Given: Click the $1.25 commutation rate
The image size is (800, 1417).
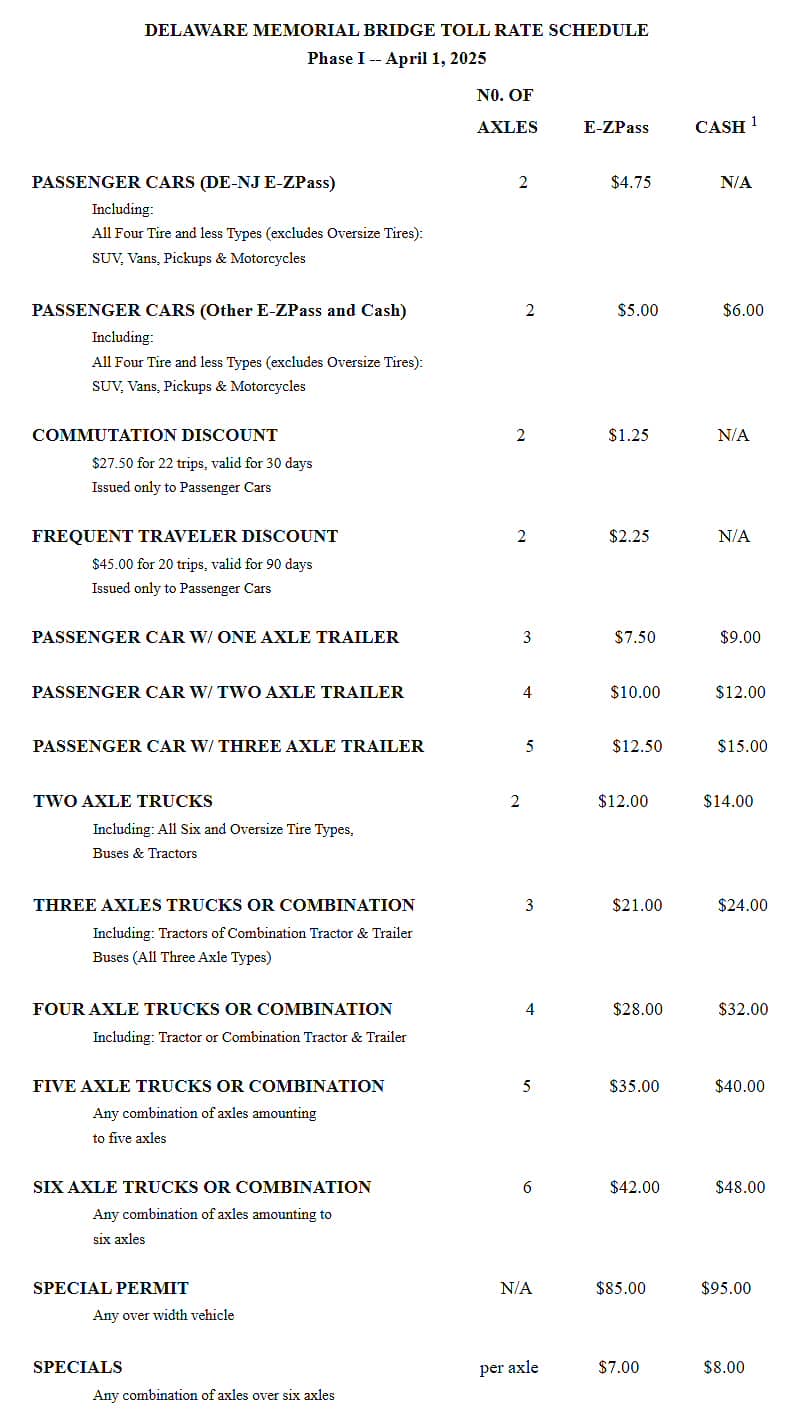Looking at the screenshot, I should pyautogui.click(x=628, y=435).
